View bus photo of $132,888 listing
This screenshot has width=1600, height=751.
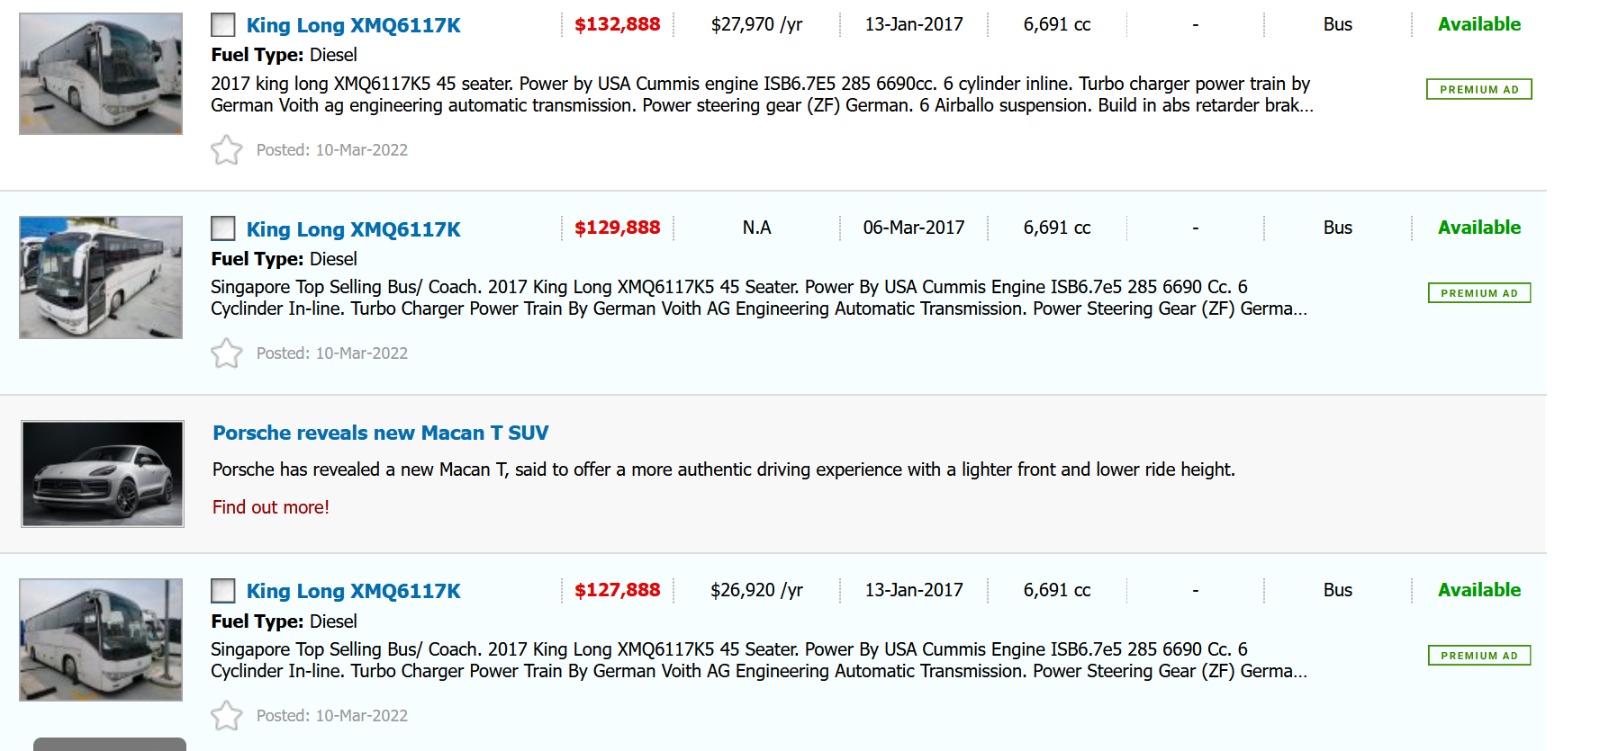coord(101,74)
